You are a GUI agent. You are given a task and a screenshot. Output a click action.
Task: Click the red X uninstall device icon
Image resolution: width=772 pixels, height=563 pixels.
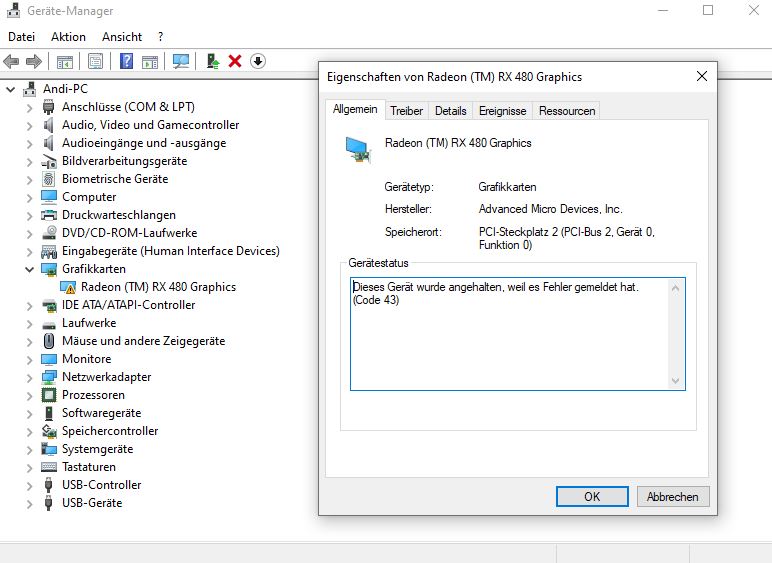[x=235, y=61]
